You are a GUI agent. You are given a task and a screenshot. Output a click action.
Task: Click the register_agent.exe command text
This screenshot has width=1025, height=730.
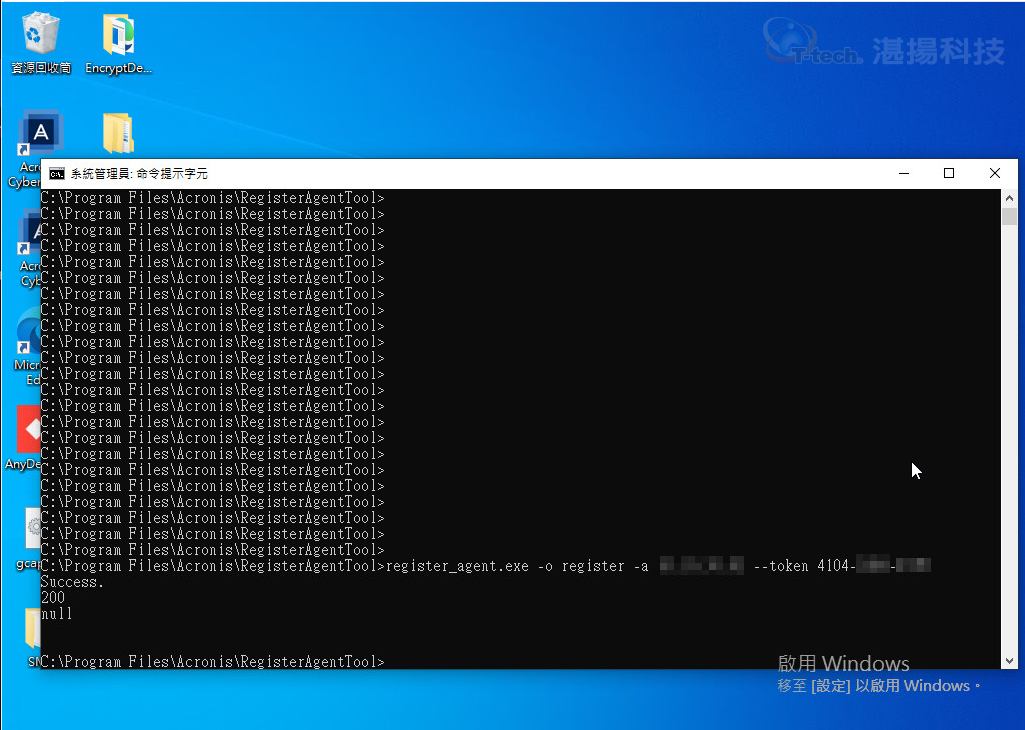click(x=457, y=566)
